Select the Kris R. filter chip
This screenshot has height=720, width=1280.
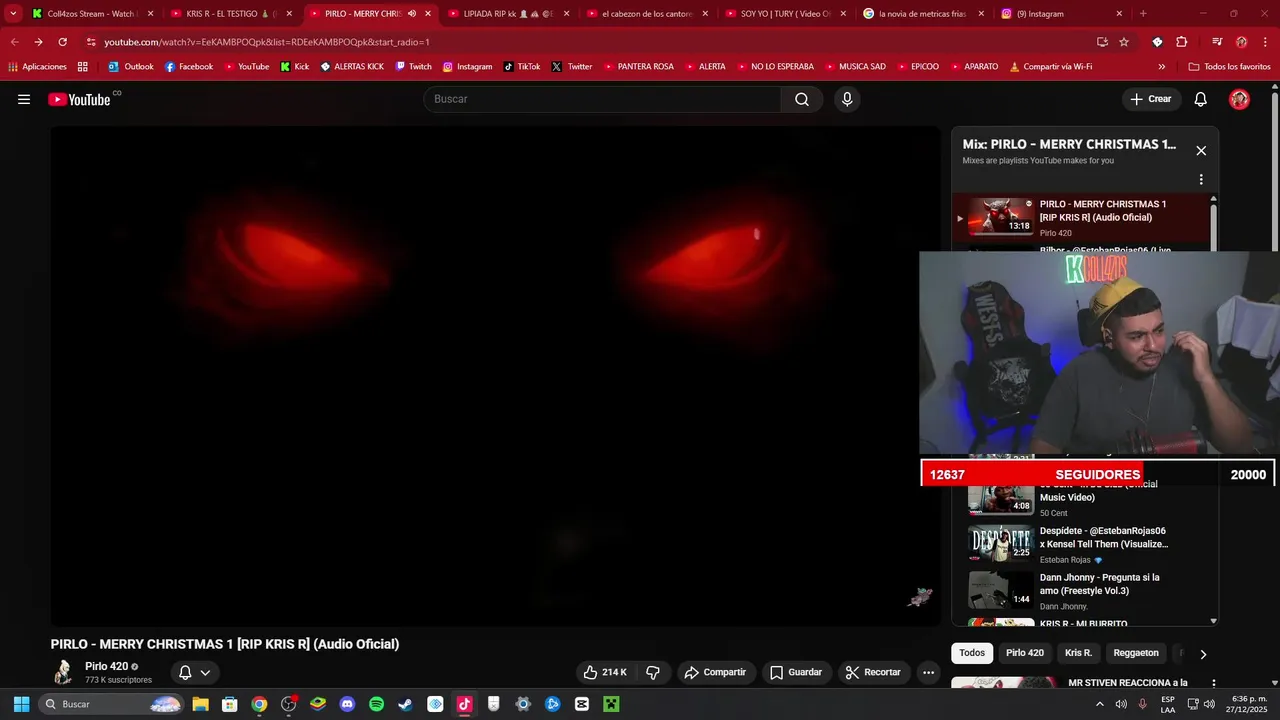click(1078, 653)
